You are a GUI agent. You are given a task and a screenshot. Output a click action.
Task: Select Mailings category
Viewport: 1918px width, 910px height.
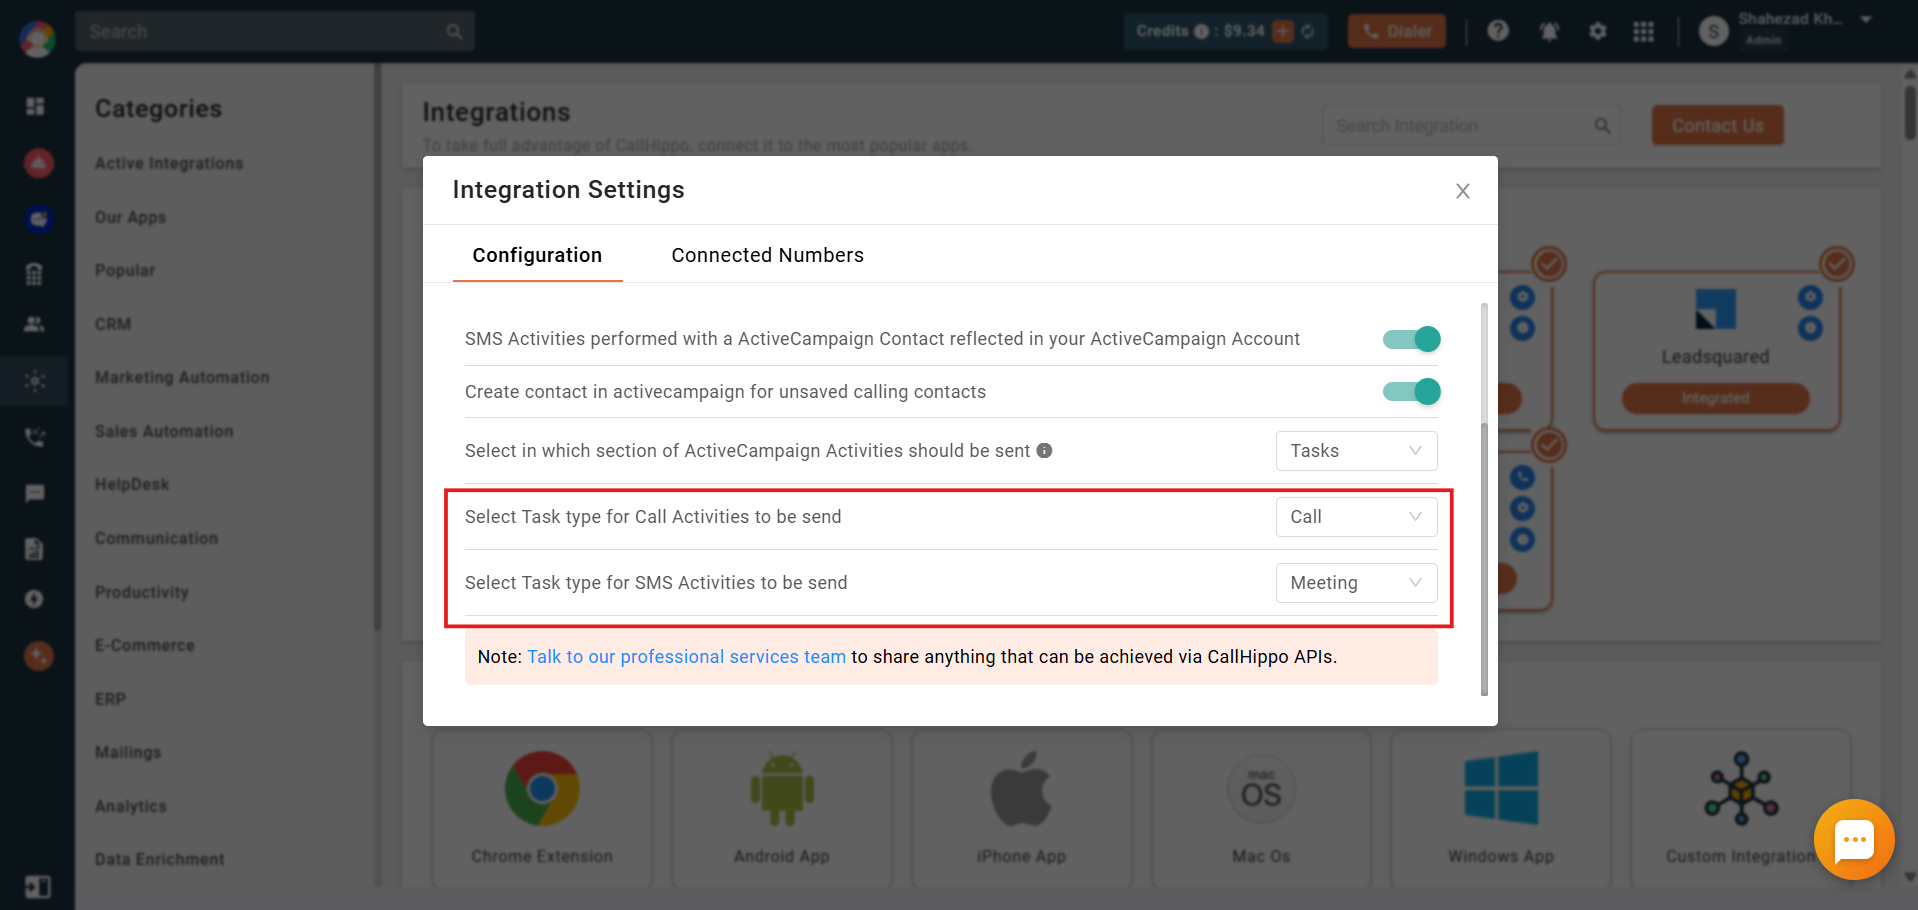coord(128,752)
